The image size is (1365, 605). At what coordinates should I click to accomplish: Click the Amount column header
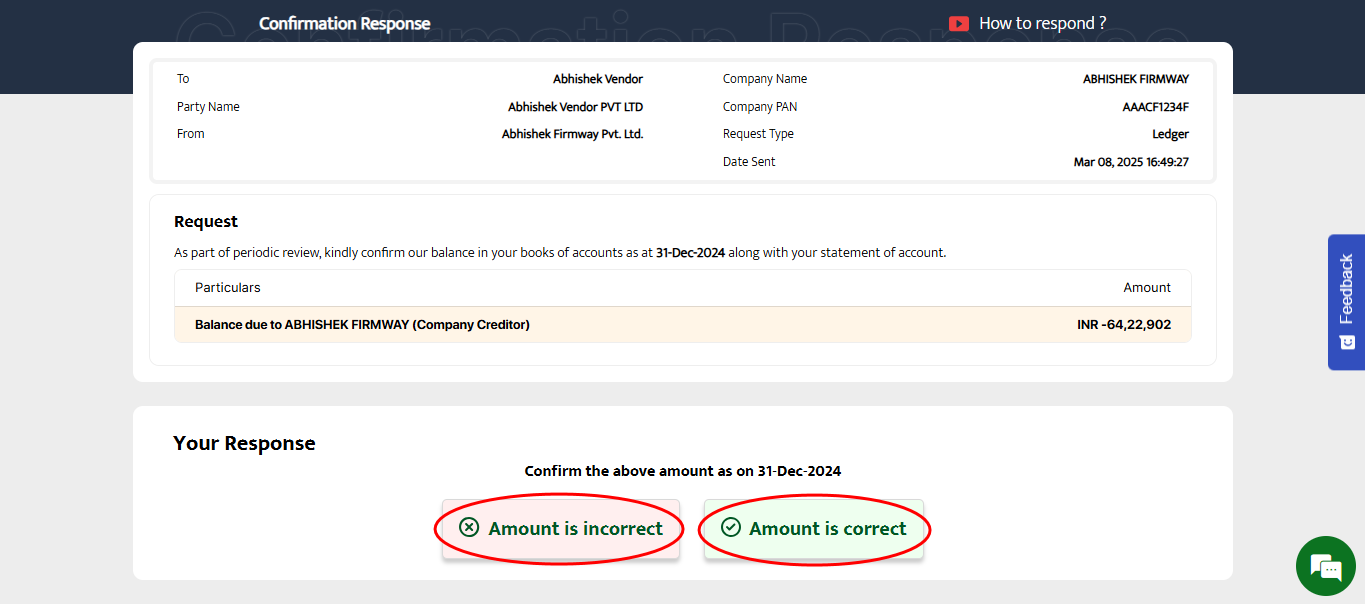[1146, 288]
